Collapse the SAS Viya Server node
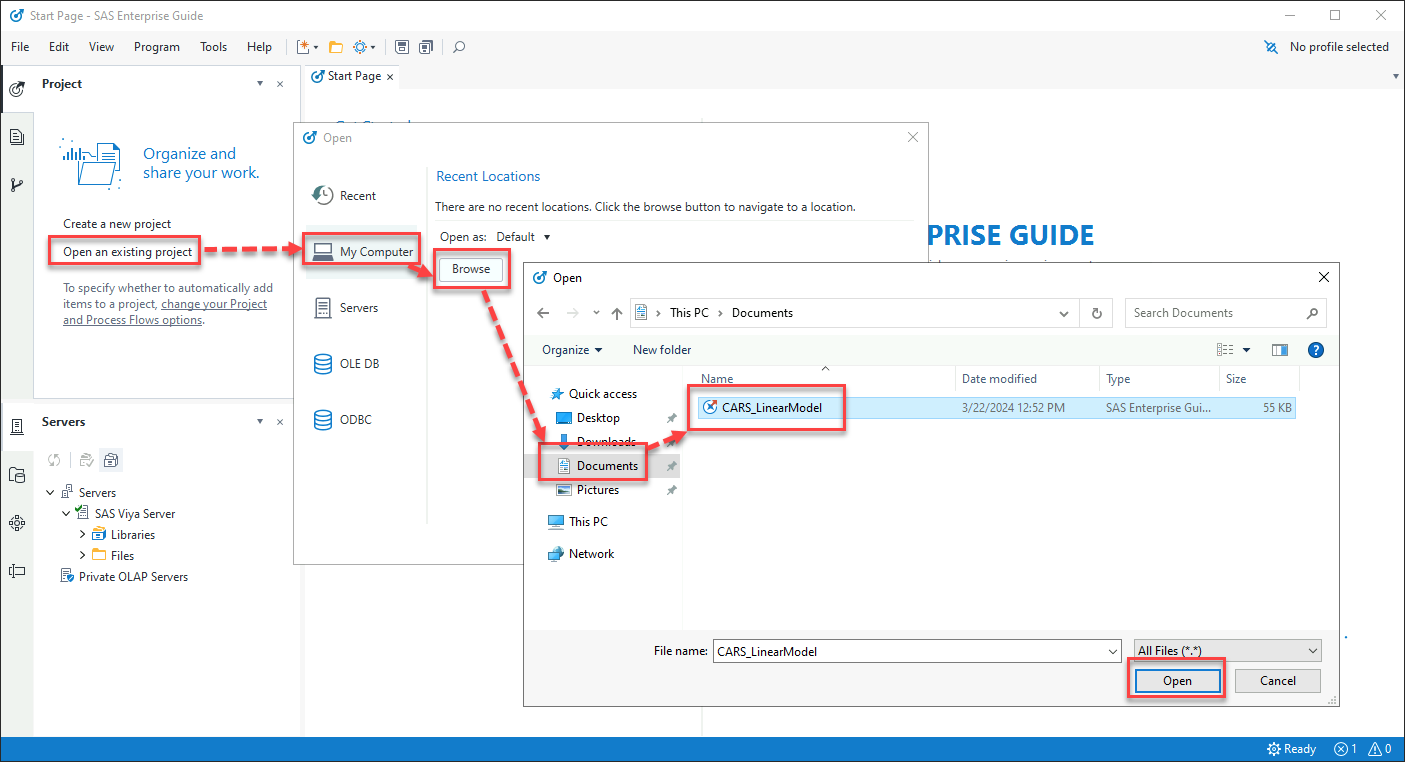 66,514
